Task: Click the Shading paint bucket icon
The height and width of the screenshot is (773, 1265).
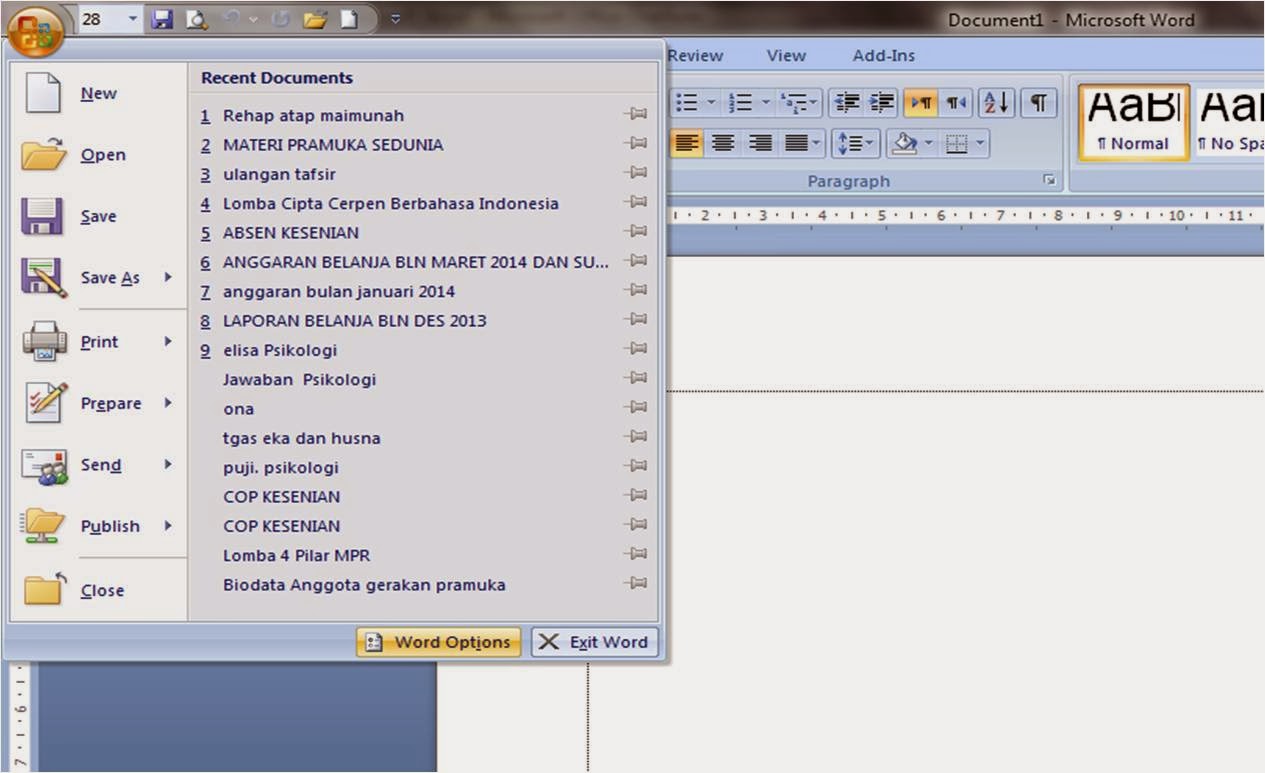Action: click(x=905, y=144)
